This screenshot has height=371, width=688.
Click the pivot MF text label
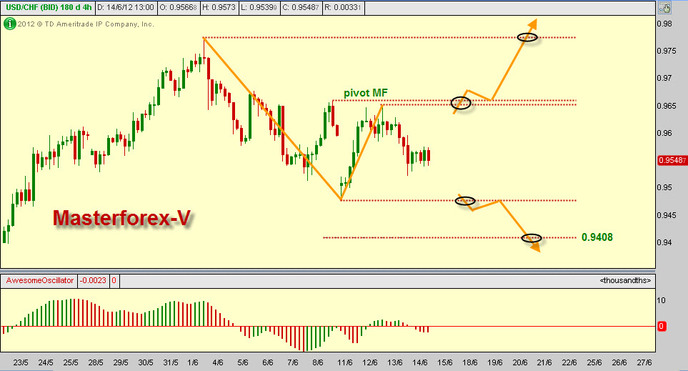click(366, 93)
